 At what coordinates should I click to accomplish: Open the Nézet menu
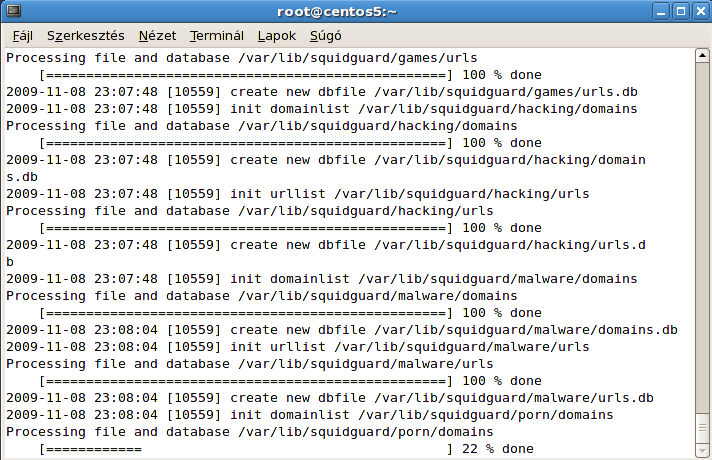(157, 36)
